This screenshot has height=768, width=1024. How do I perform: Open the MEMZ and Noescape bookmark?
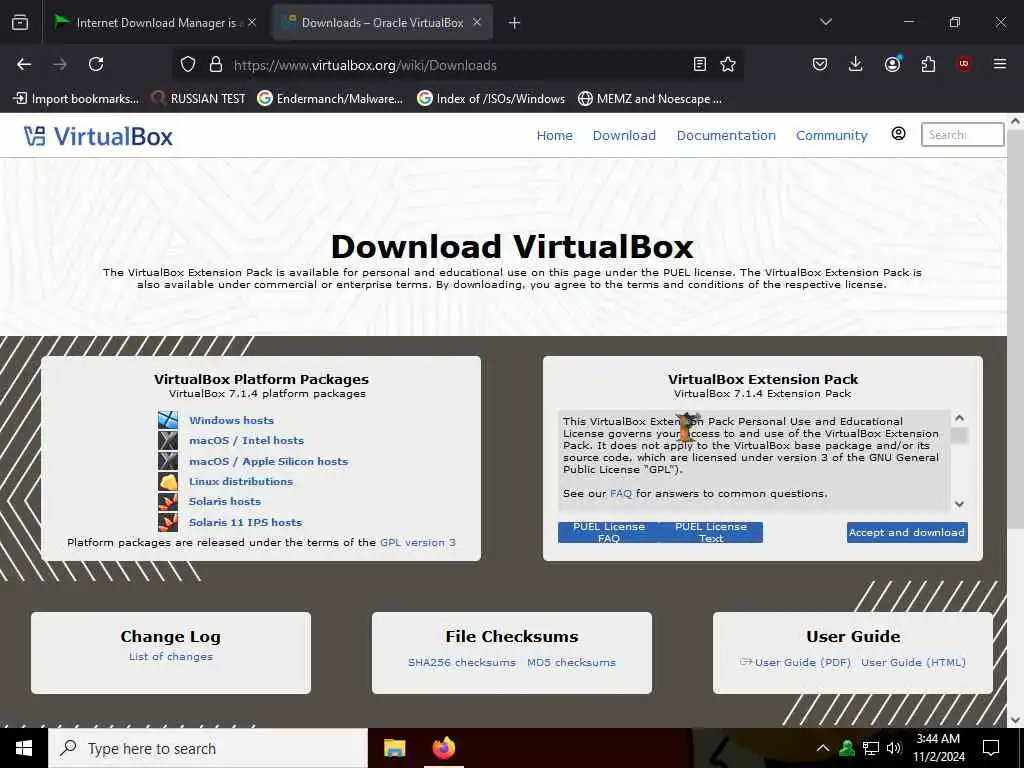point(650,99)
